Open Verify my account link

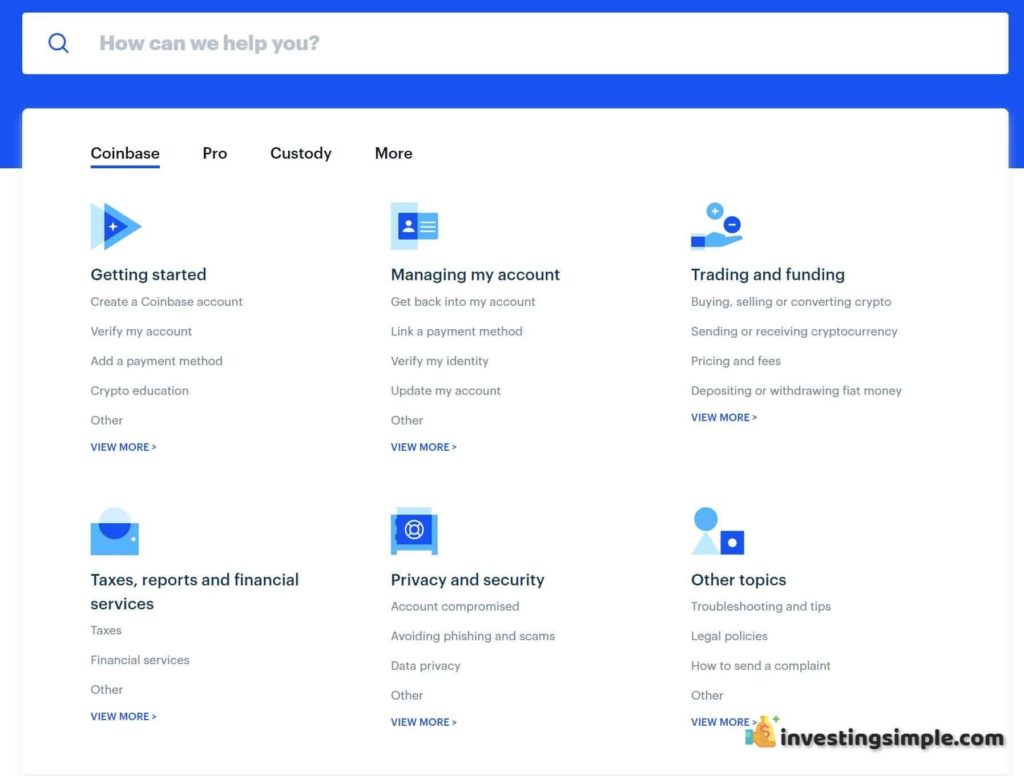coord(141,331)
